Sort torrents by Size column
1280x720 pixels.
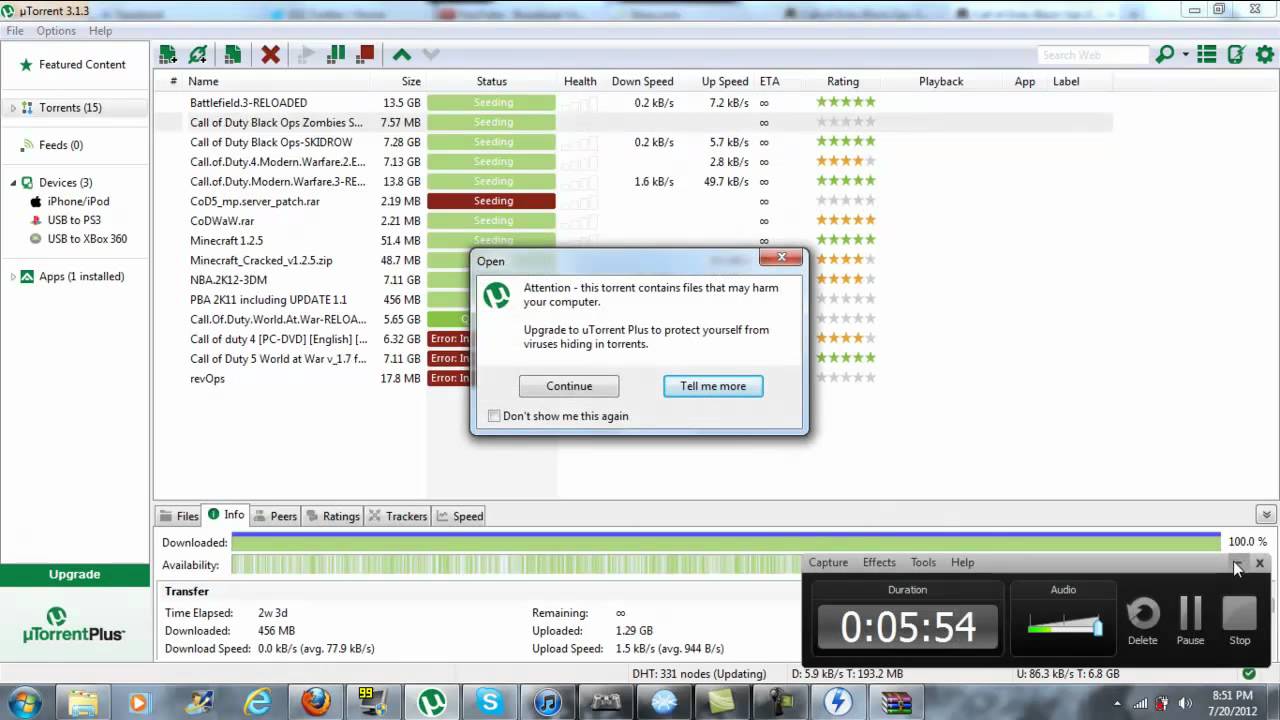click(411, 82)
